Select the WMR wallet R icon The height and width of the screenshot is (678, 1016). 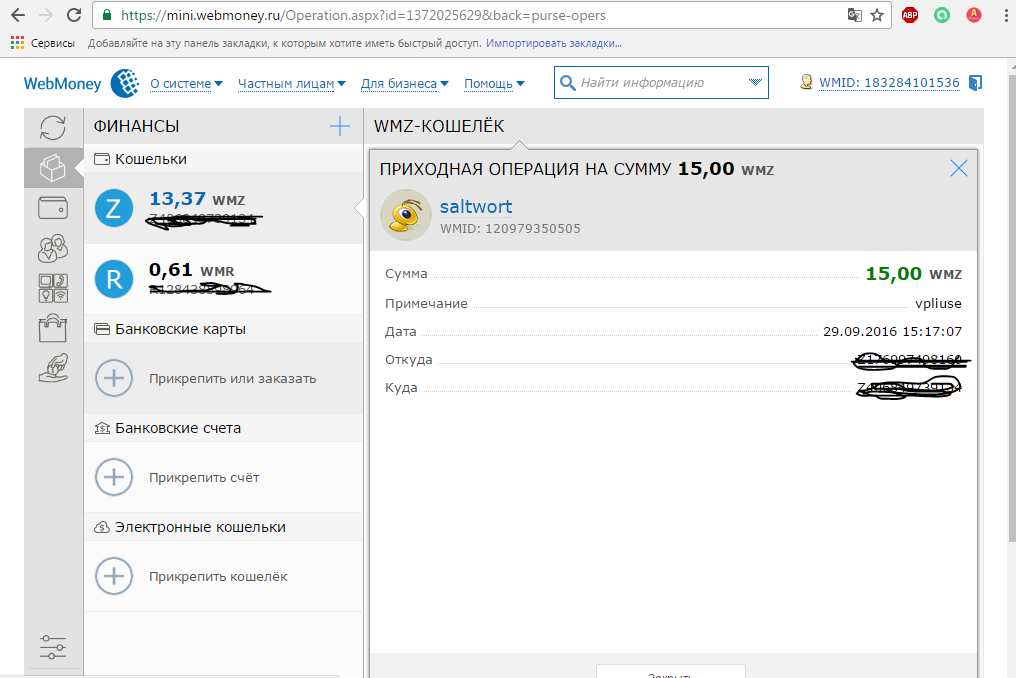point(113,279)
